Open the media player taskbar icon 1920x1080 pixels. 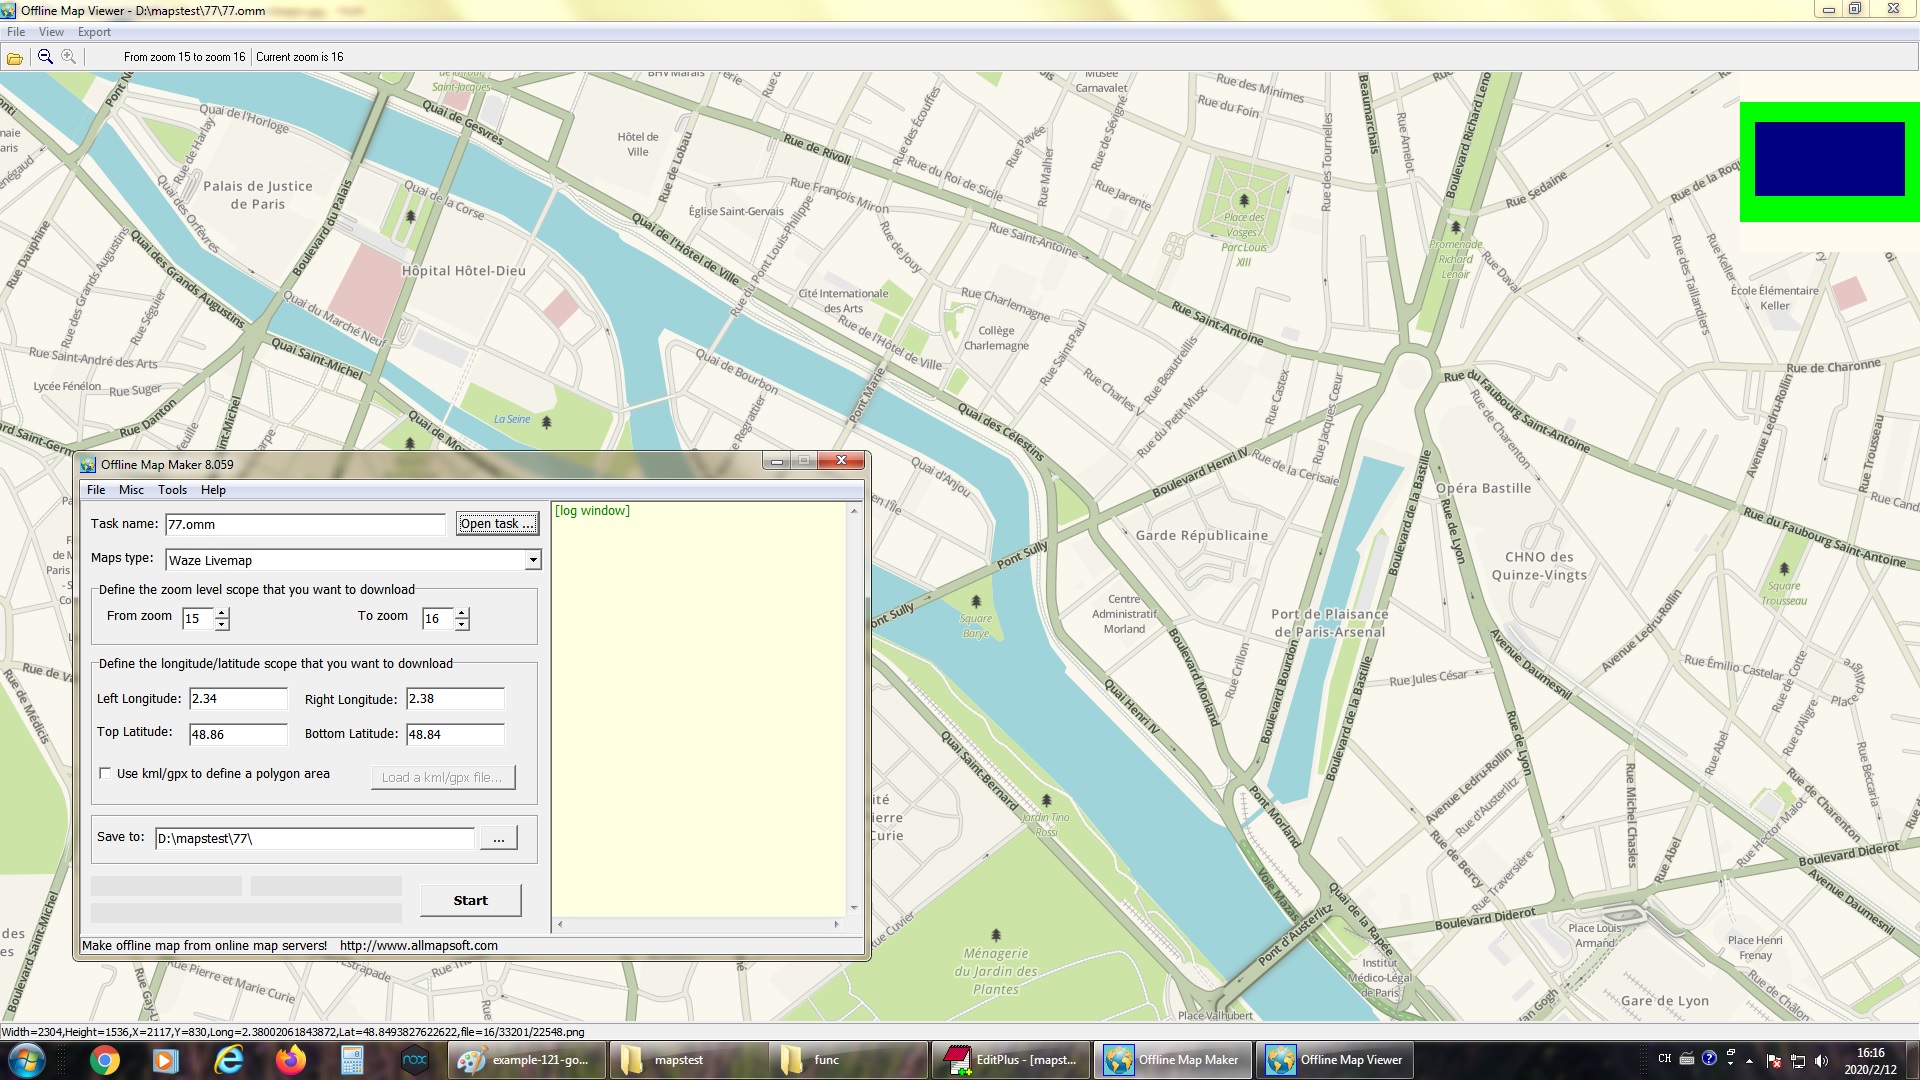point(166,1060)
